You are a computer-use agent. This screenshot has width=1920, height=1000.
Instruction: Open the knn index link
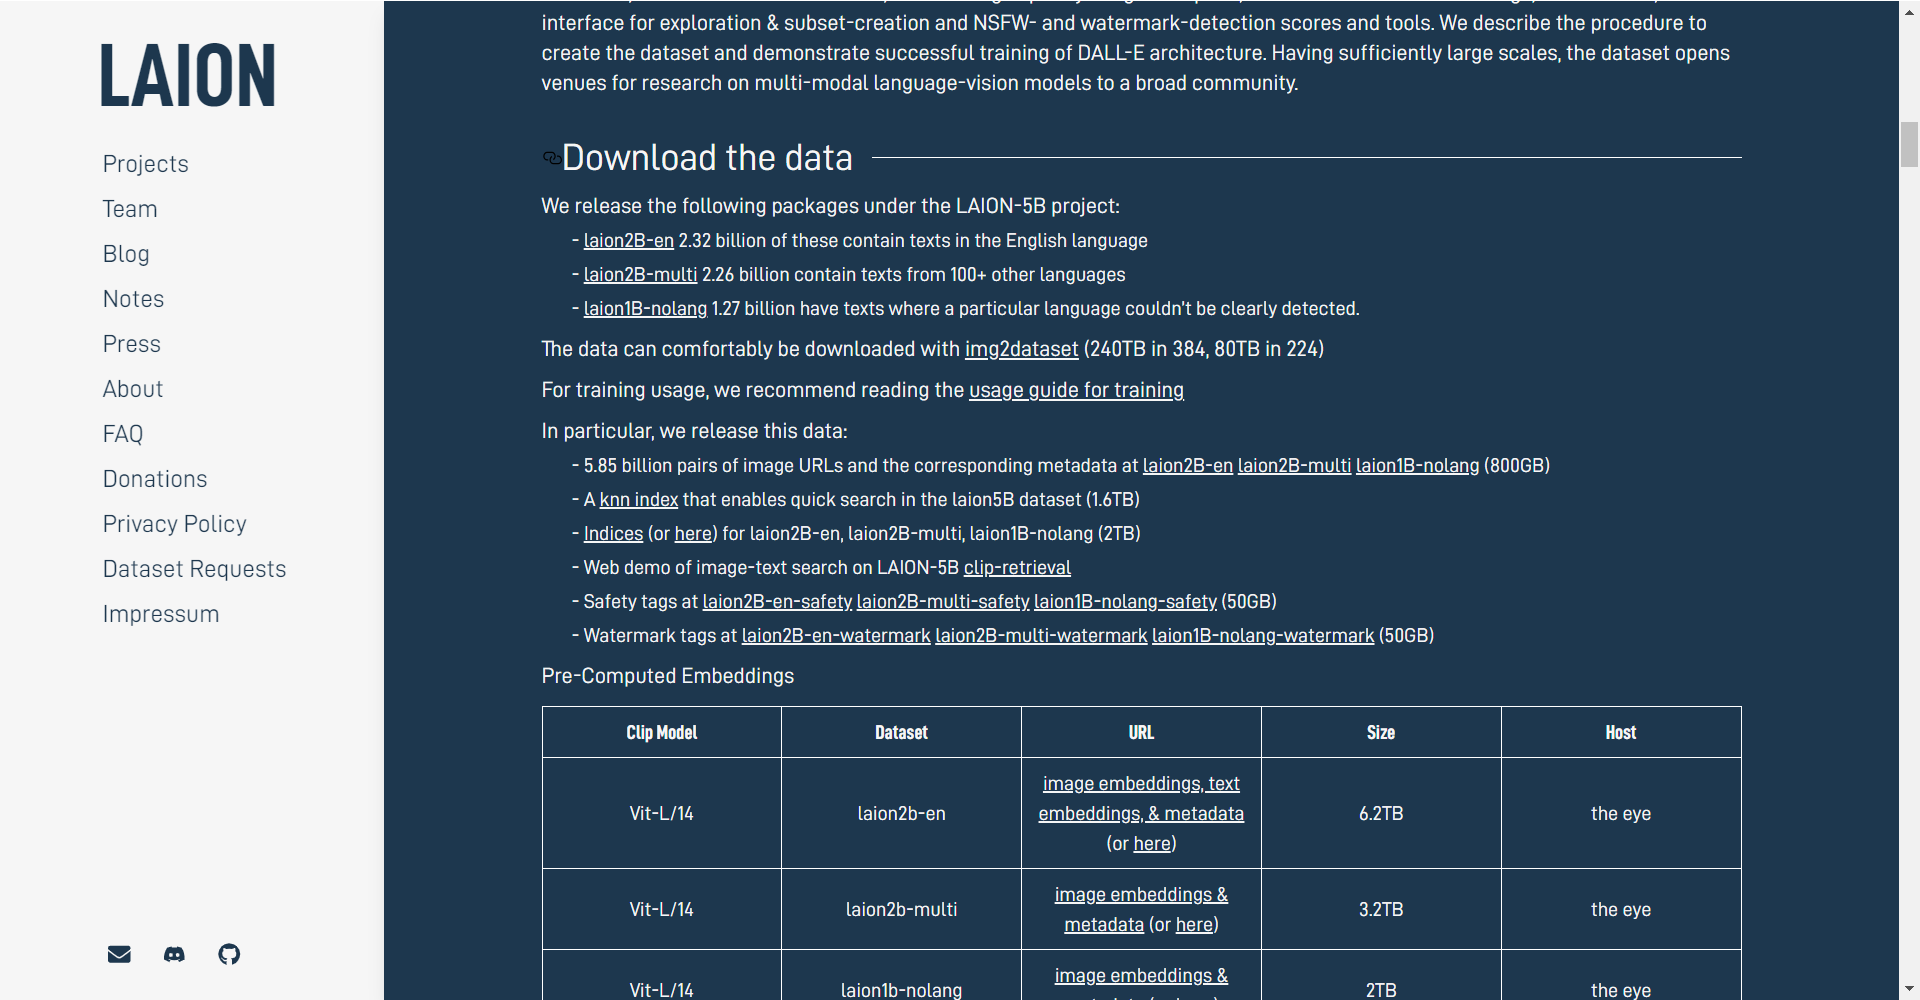[638, 500]
